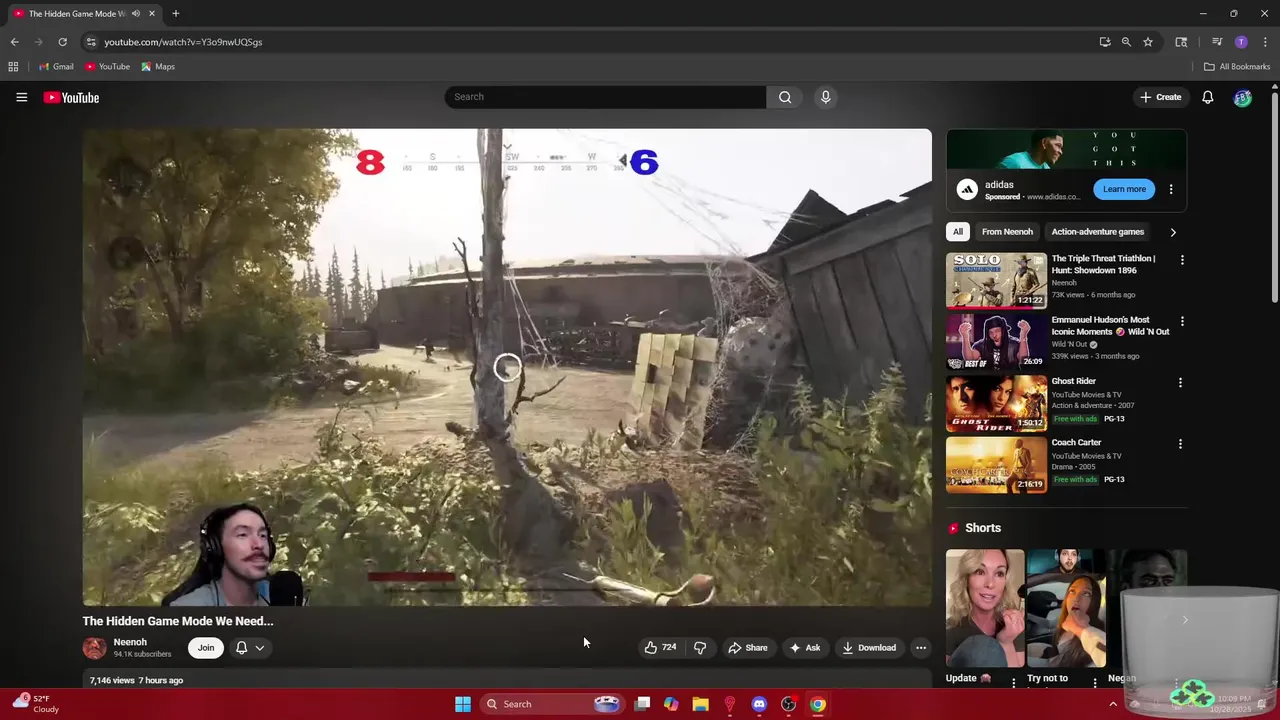
Task: Open the Create menu
Action: [1161, 97]
